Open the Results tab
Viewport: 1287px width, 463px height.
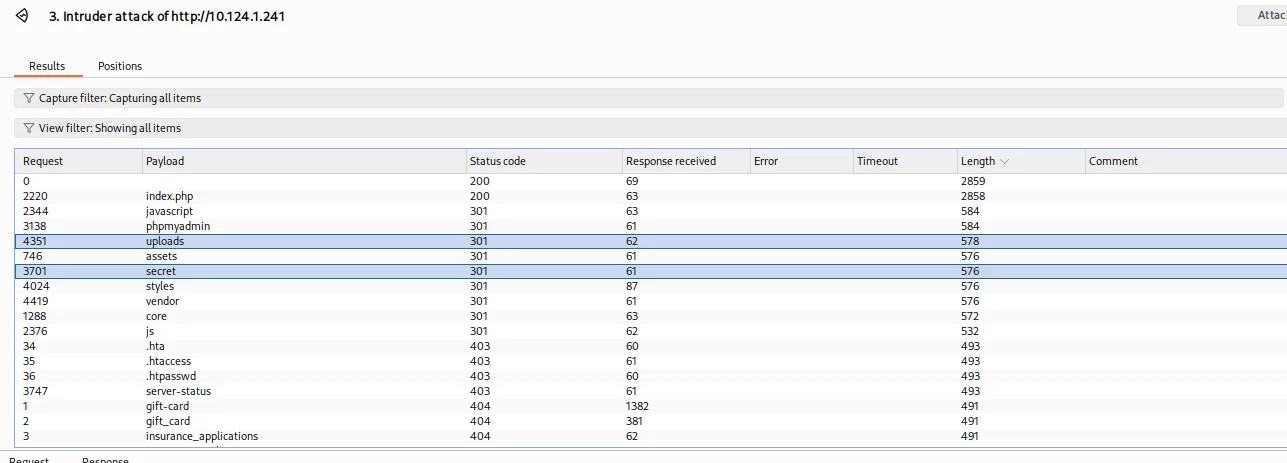click(47, 66)
